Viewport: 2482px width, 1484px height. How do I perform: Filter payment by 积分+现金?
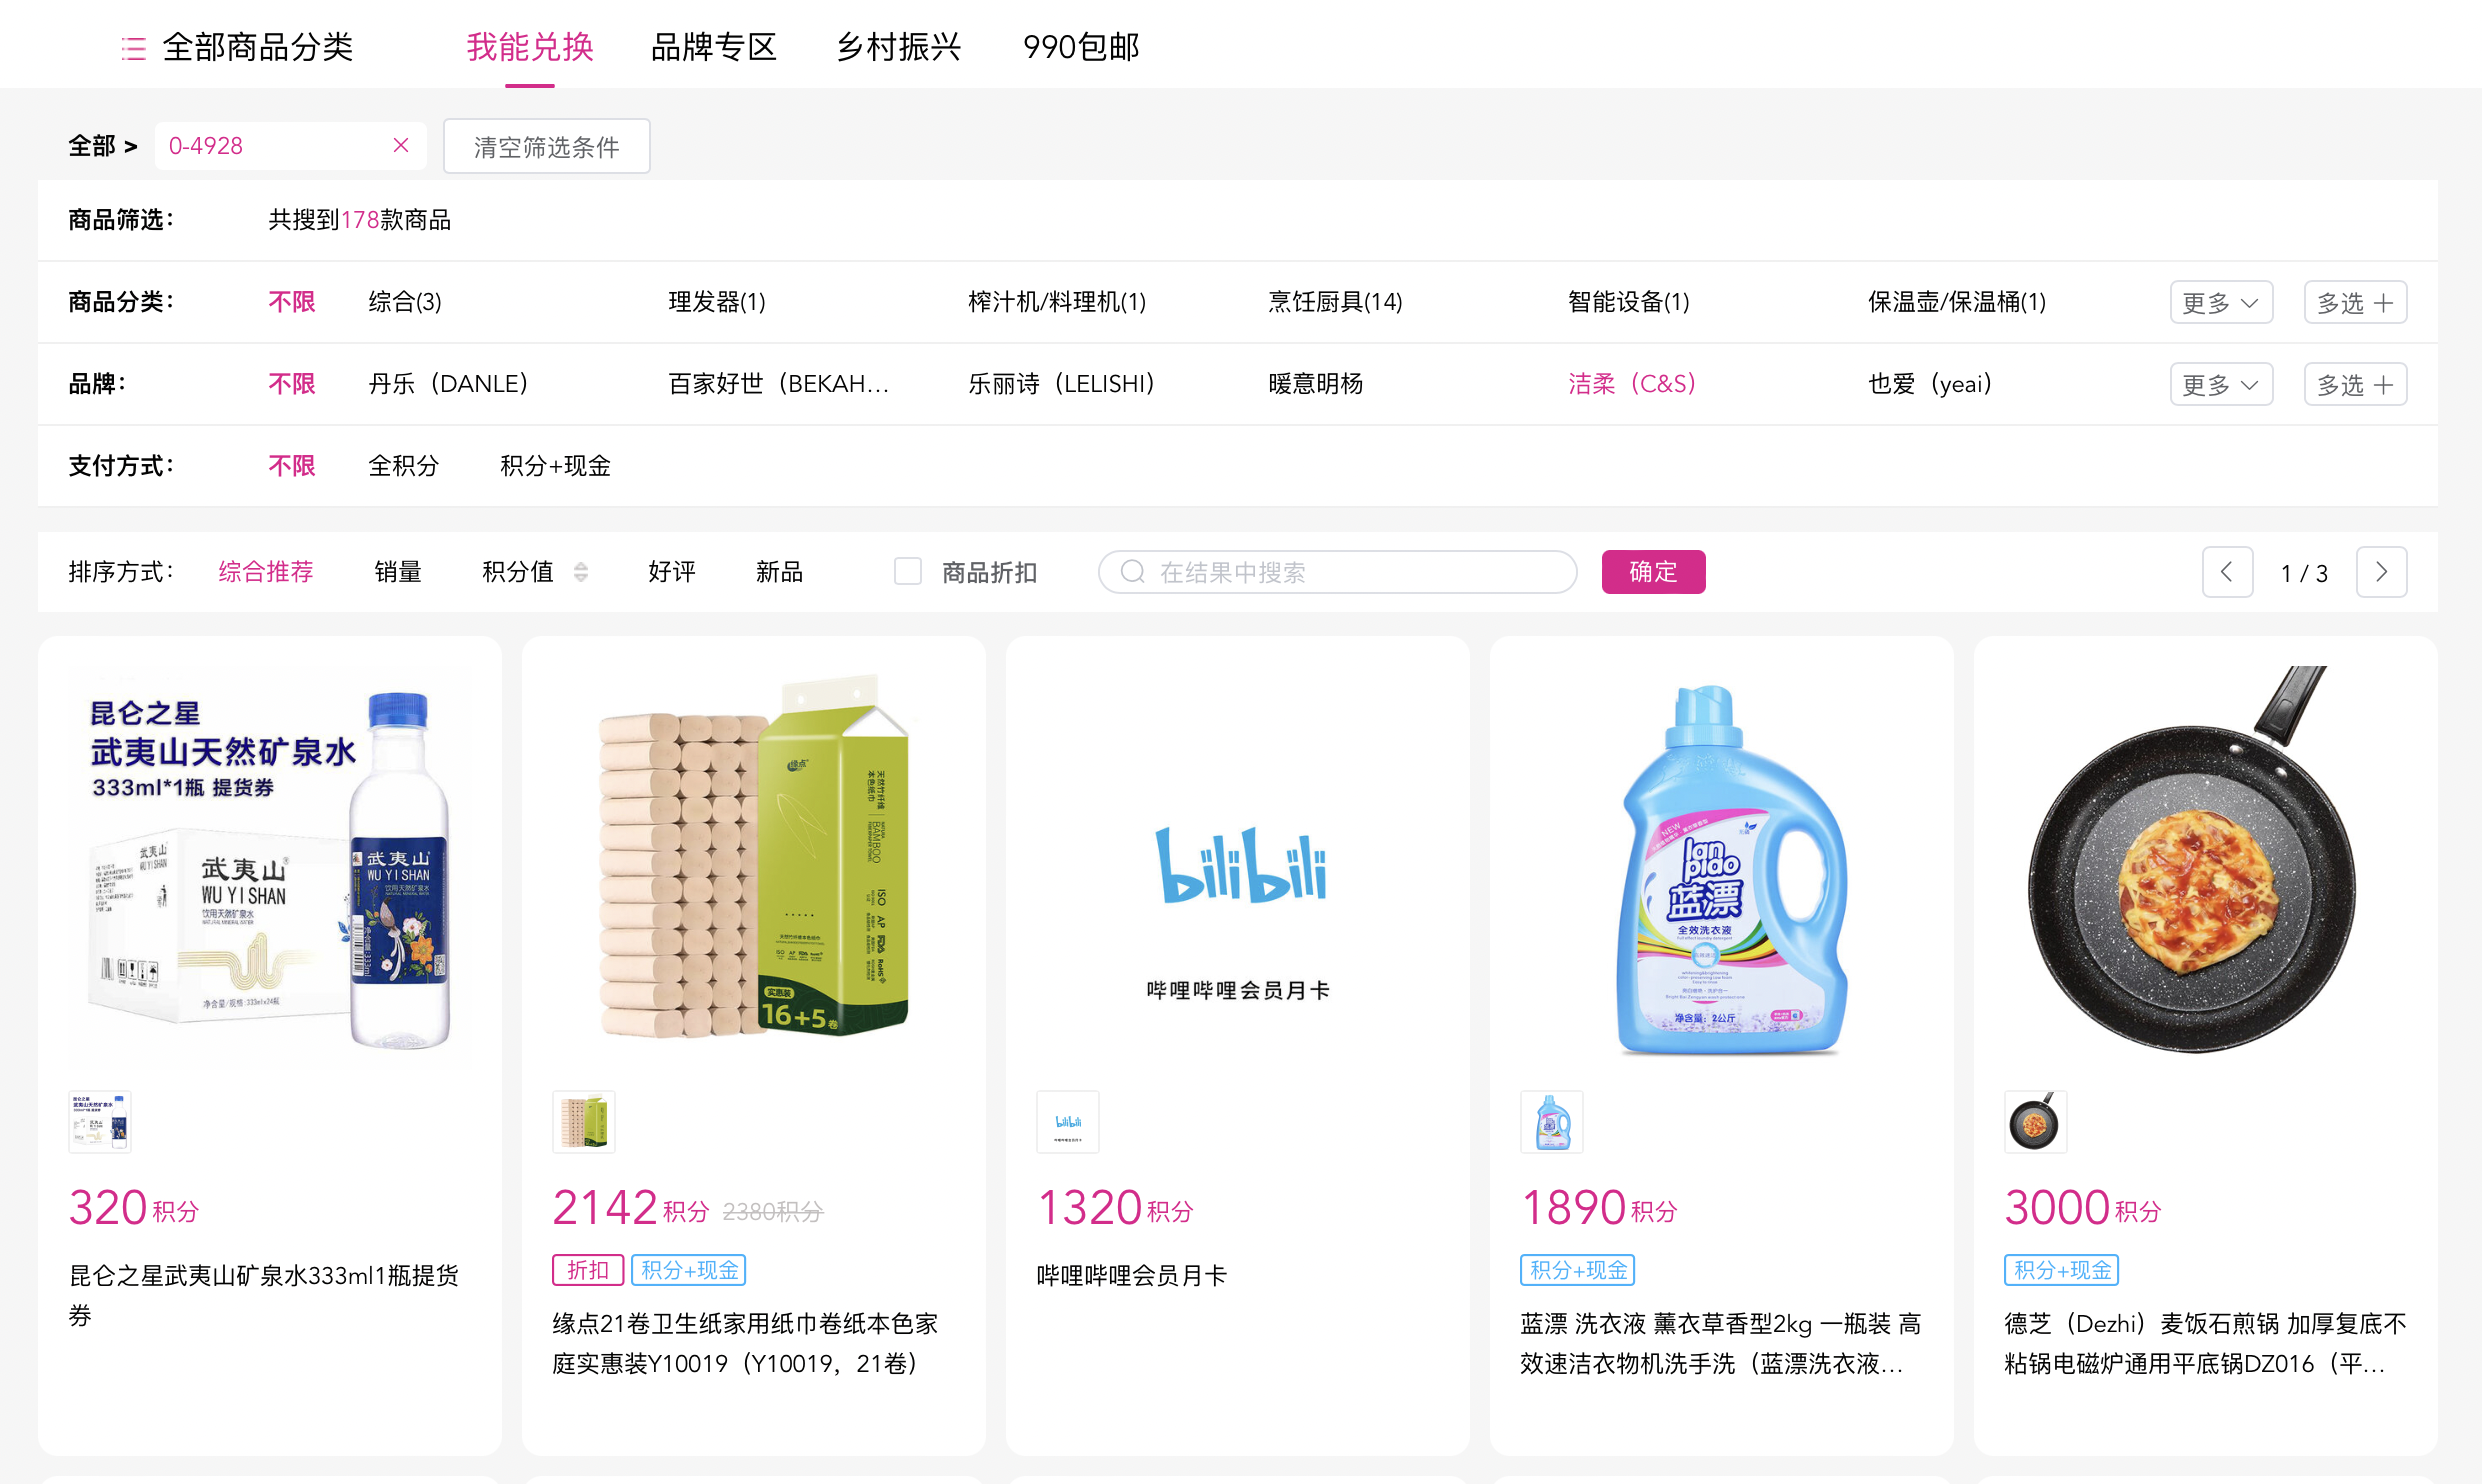click(x=555, y=466)
